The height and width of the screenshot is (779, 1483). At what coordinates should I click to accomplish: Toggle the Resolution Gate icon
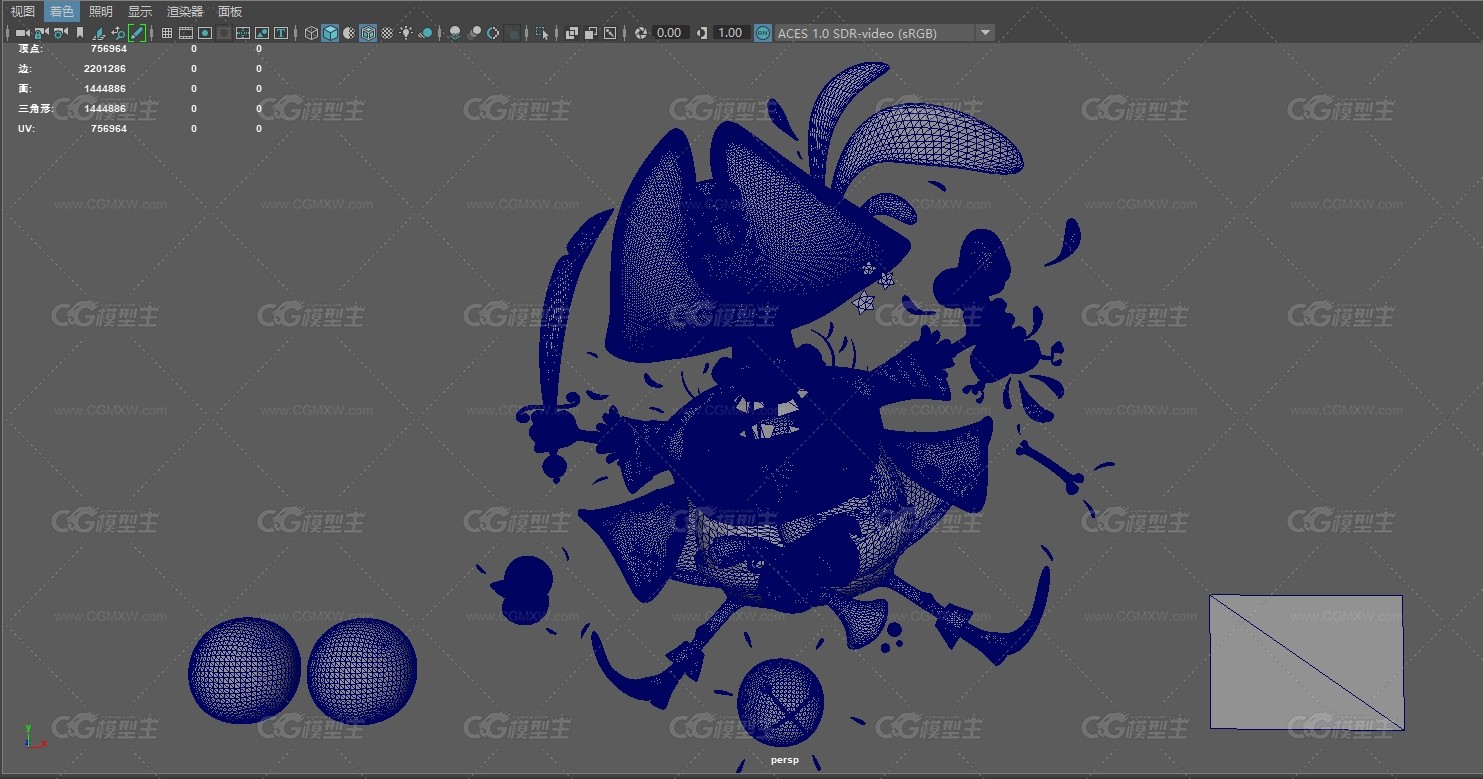(x=205, y=33)
